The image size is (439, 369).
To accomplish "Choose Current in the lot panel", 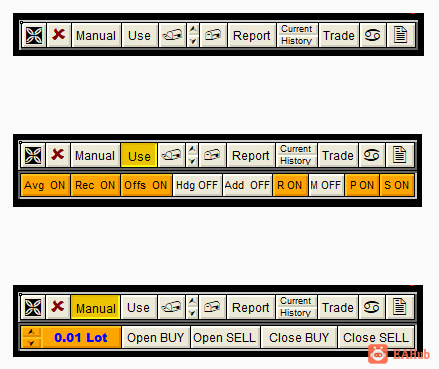I will click(x=296, y=301).
